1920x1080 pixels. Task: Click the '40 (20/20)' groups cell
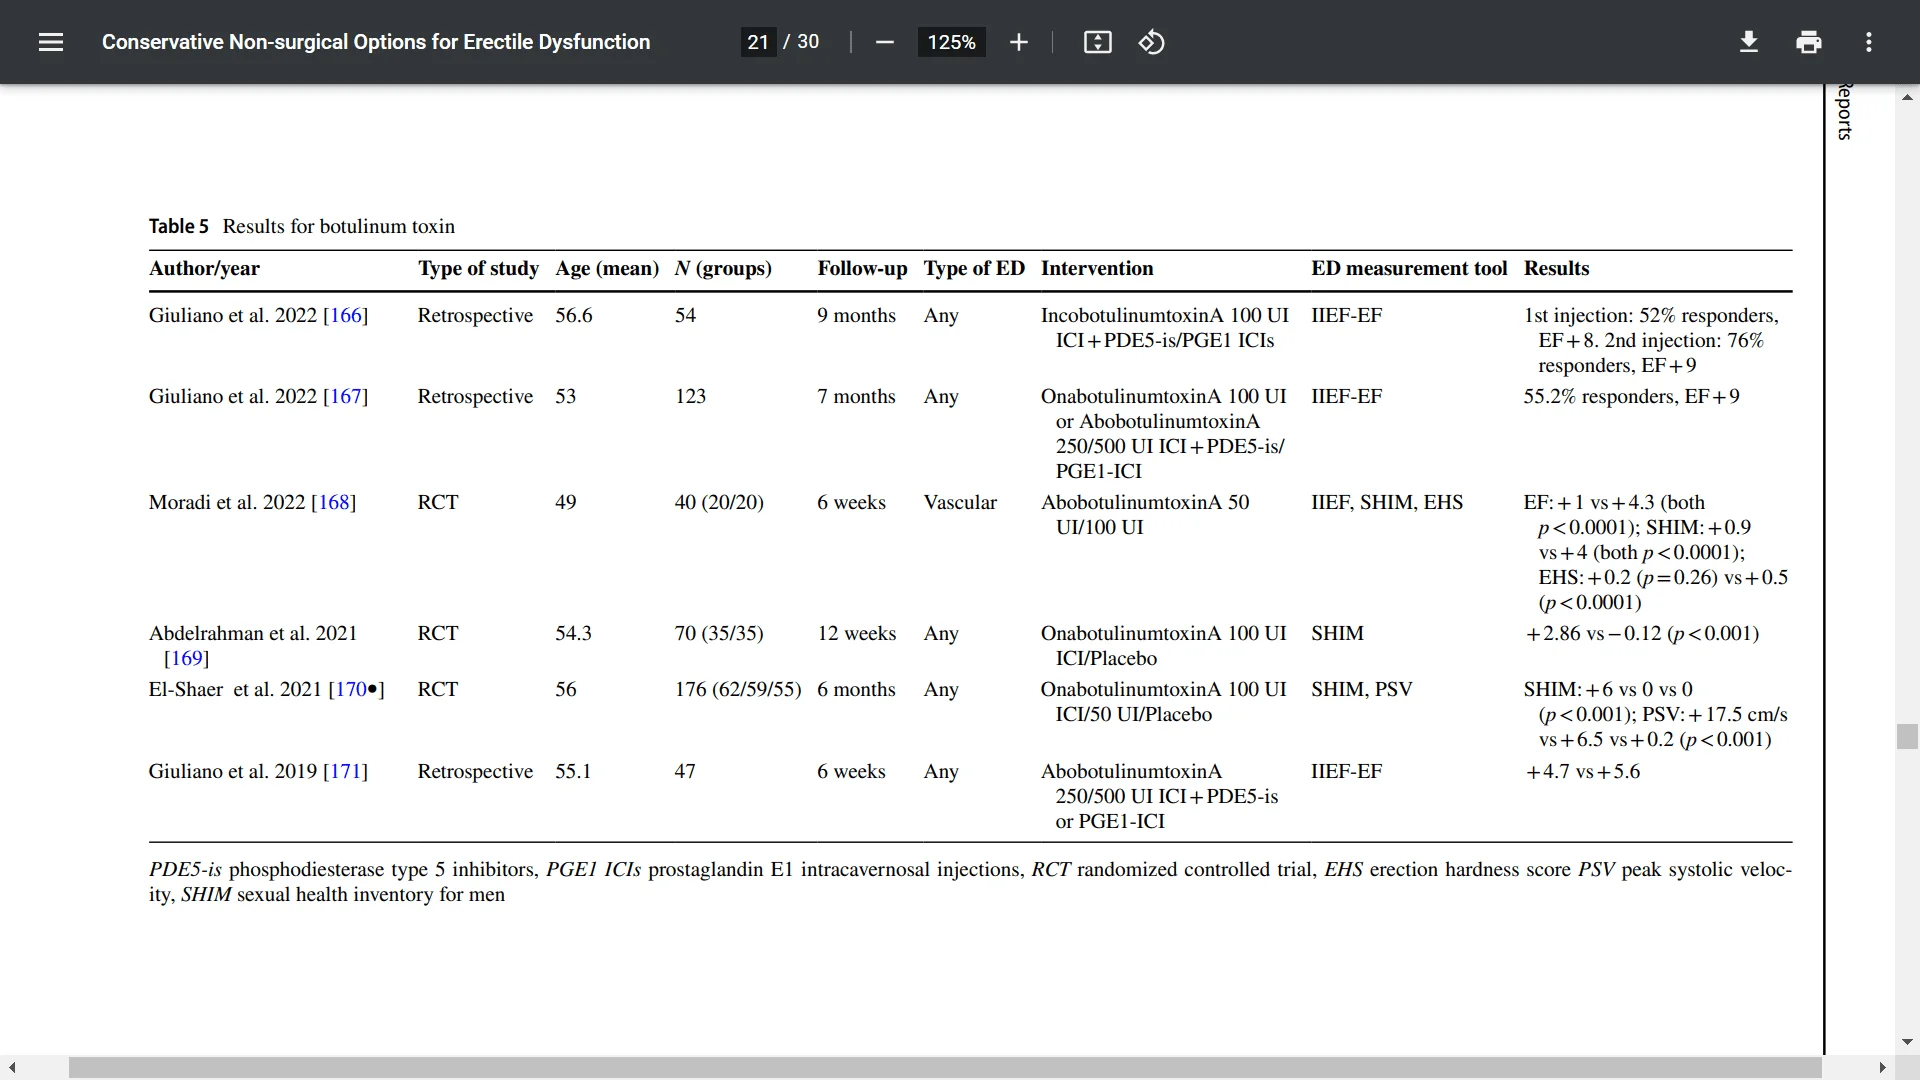tap(719, 502)
